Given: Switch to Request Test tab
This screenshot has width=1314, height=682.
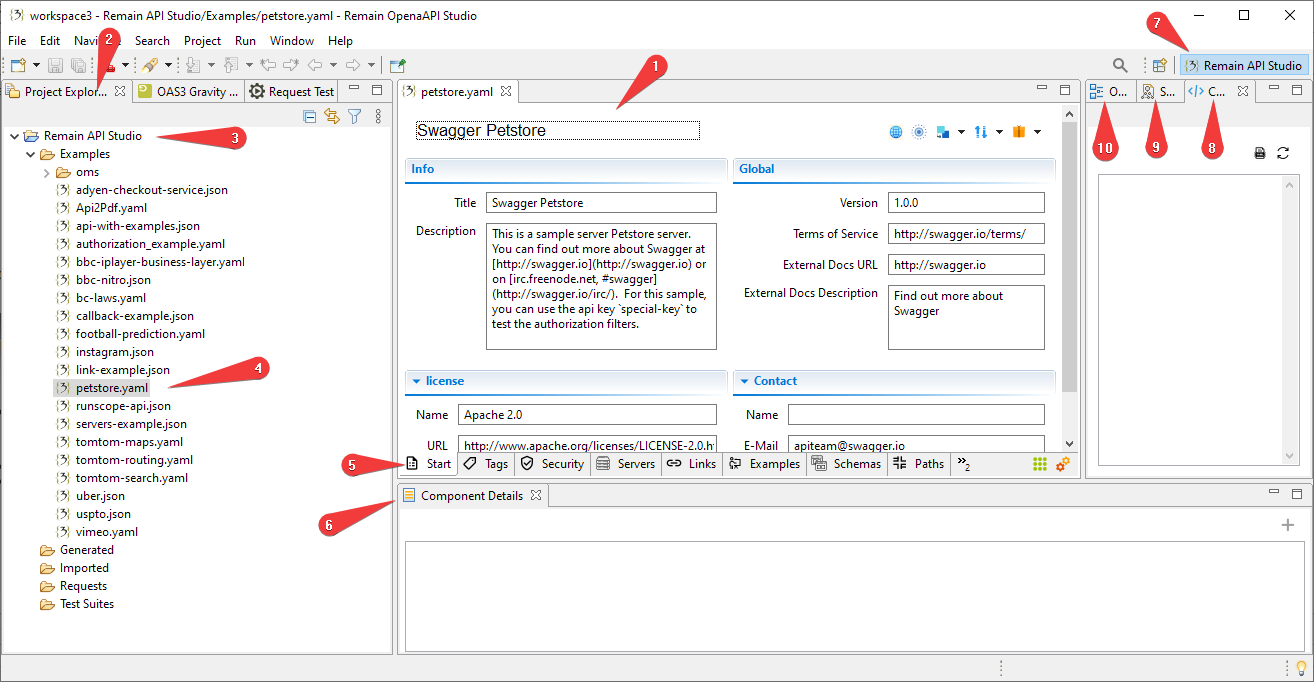Looking at the screenshot, I should [291, 91].
